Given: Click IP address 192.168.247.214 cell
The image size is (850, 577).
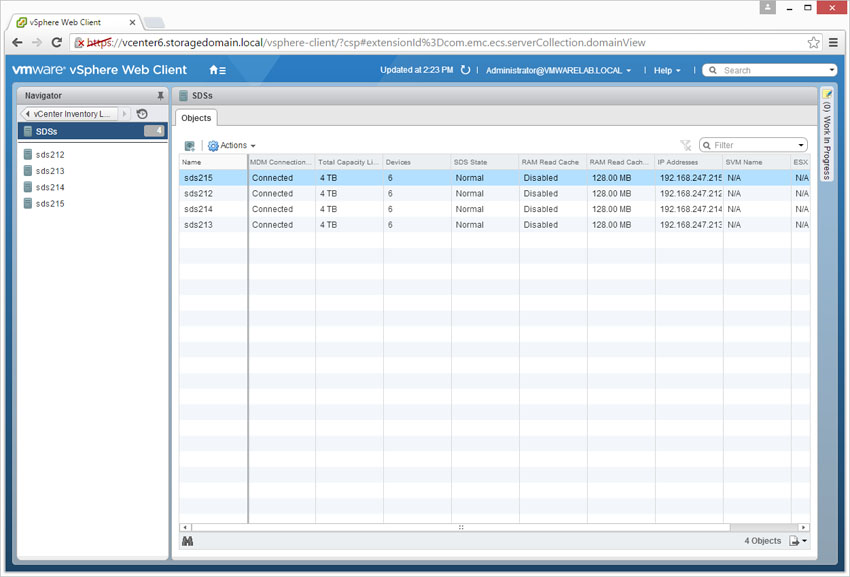Looking at the screenshot, I should 690,209.
